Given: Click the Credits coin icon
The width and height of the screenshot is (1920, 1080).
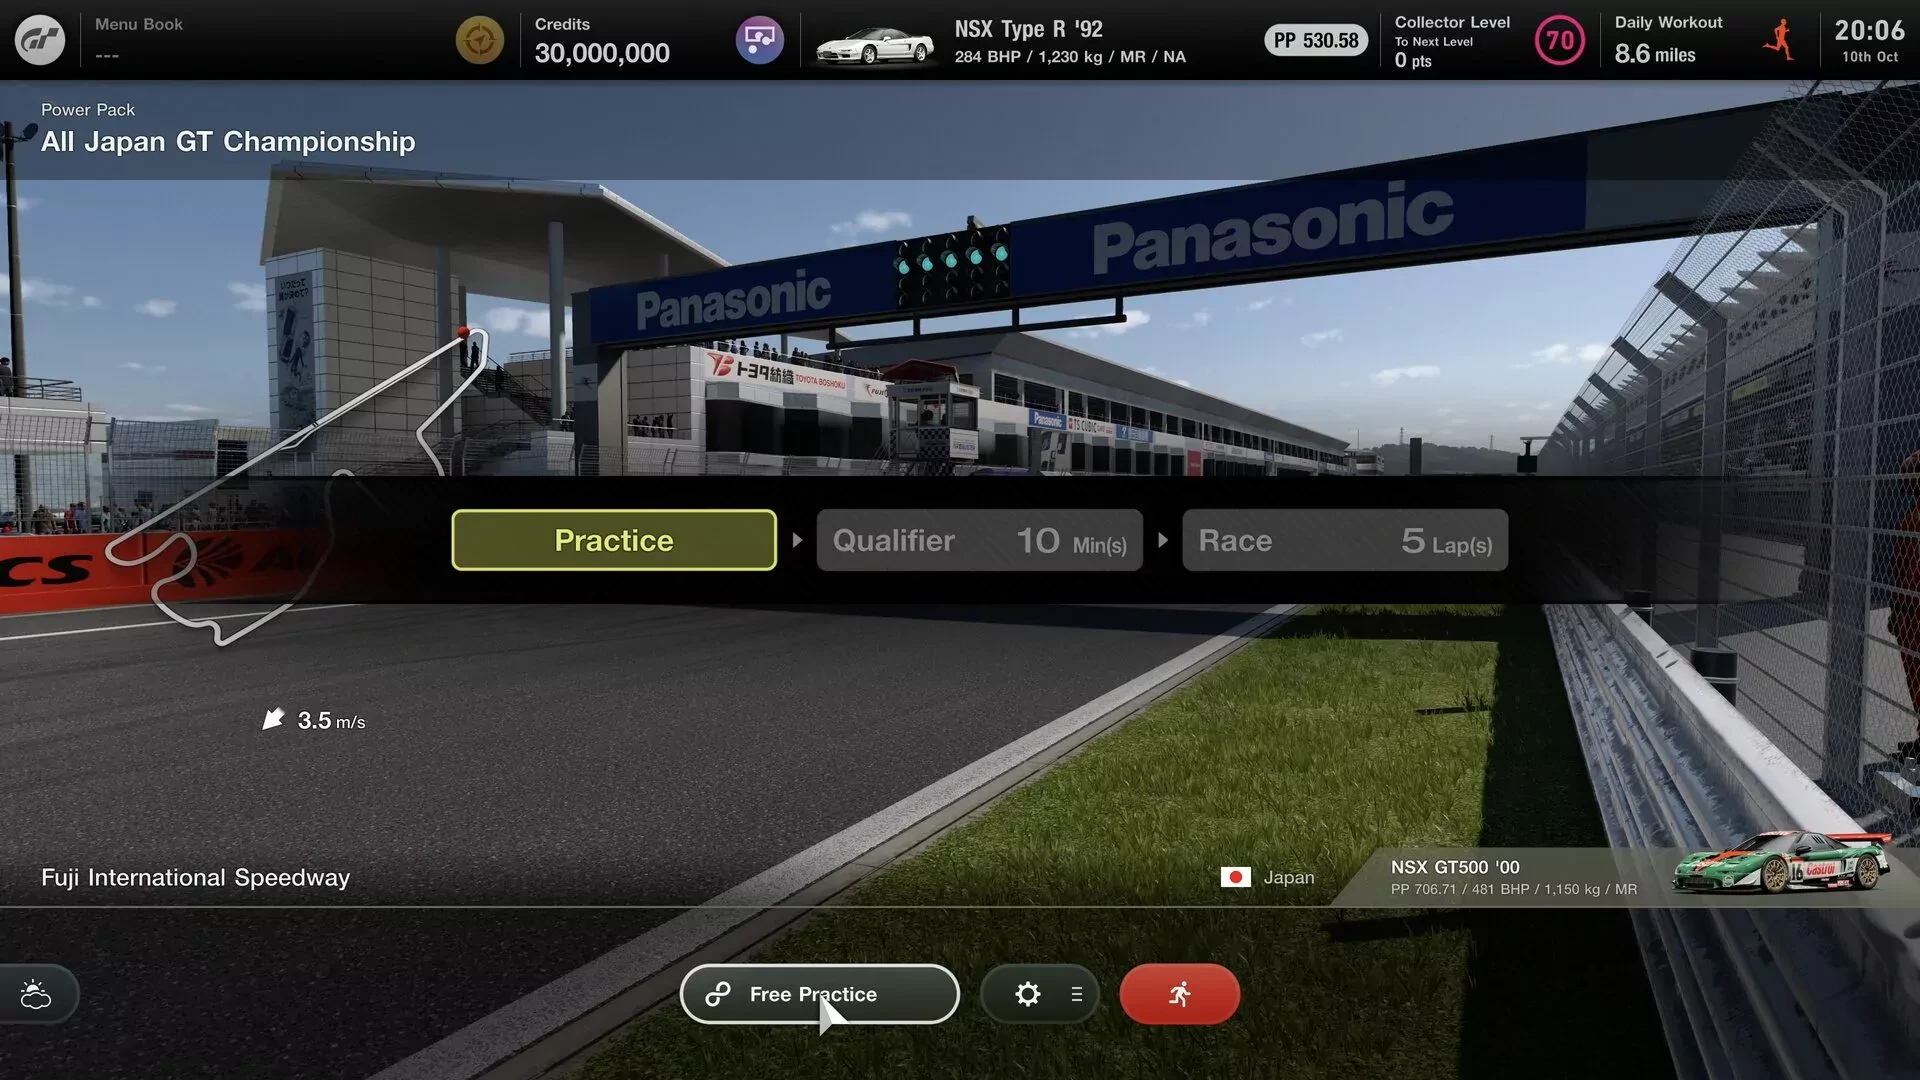Looking at the screenshot, I should coord(478,40).
